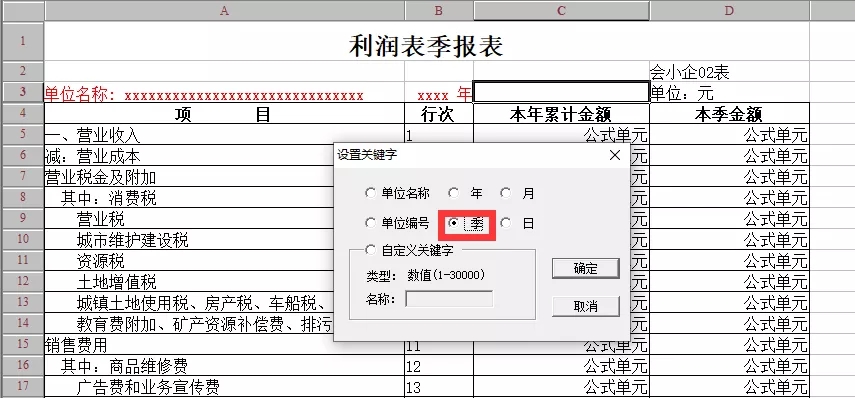The height and width of the screenshot is (398, 855).
Task: Select column C header
Action: pos(562,10)
